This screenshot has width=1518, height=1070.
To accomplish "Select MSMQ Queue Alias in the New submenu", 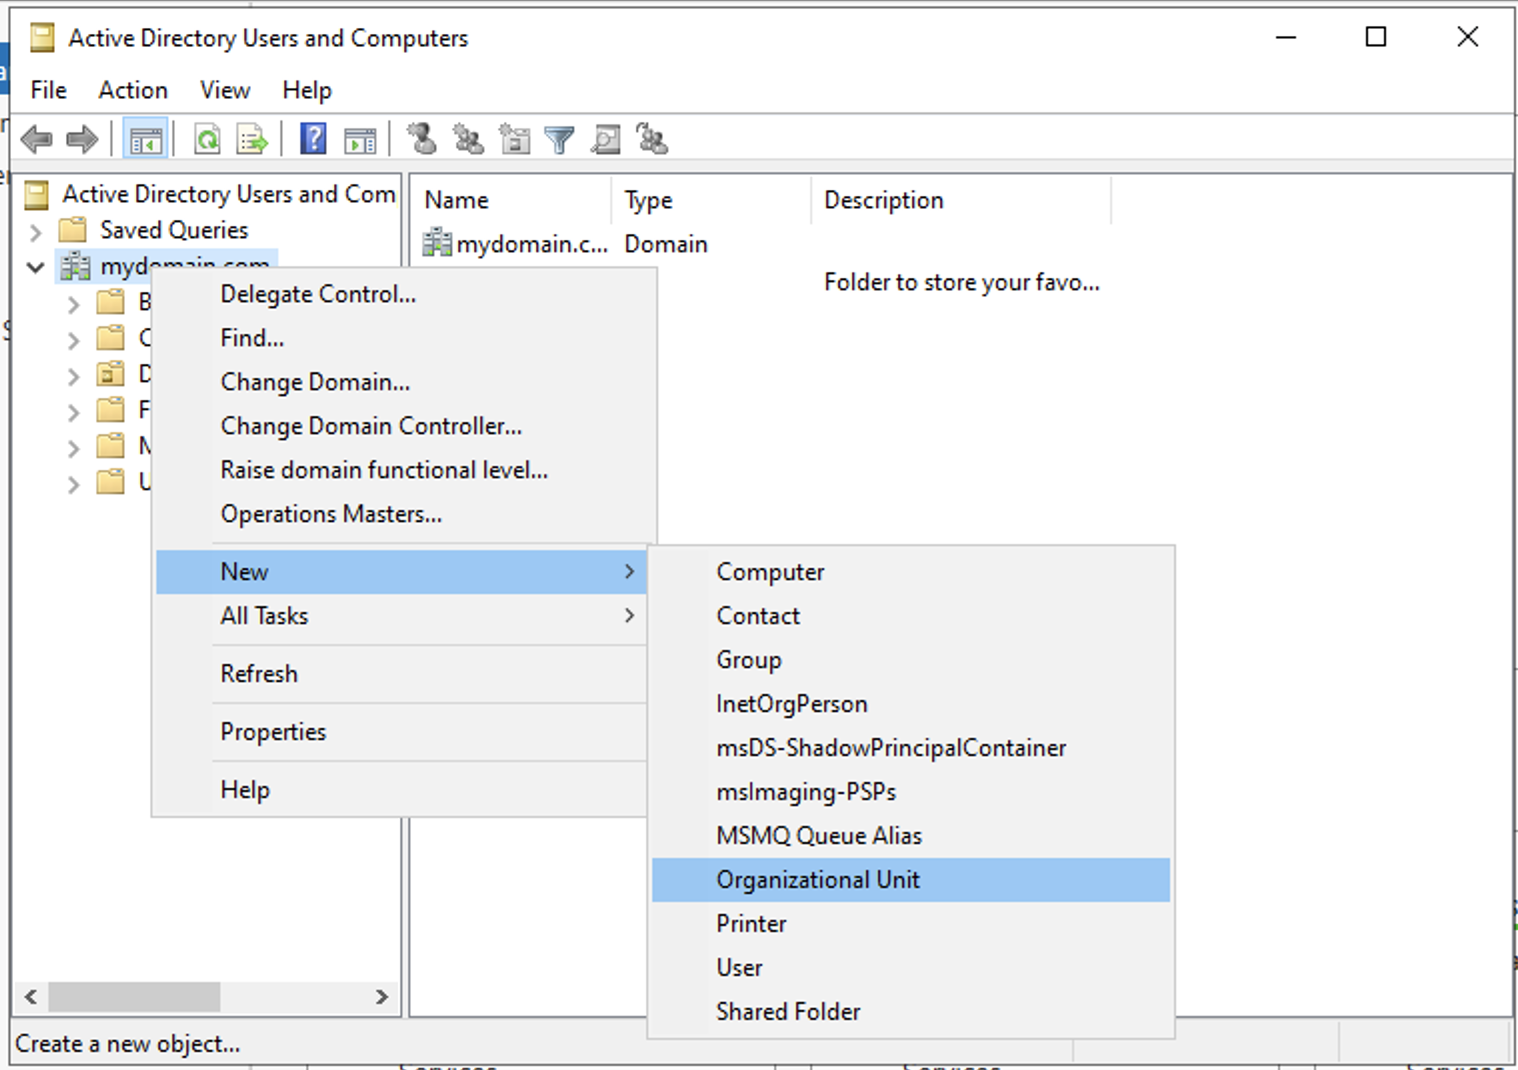I will 911,836.
